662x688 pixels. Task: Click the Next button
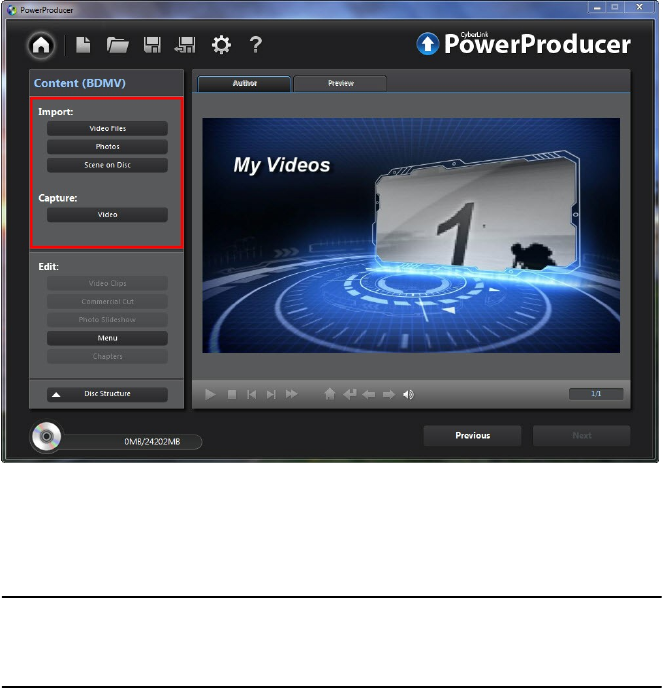(582, 436)
